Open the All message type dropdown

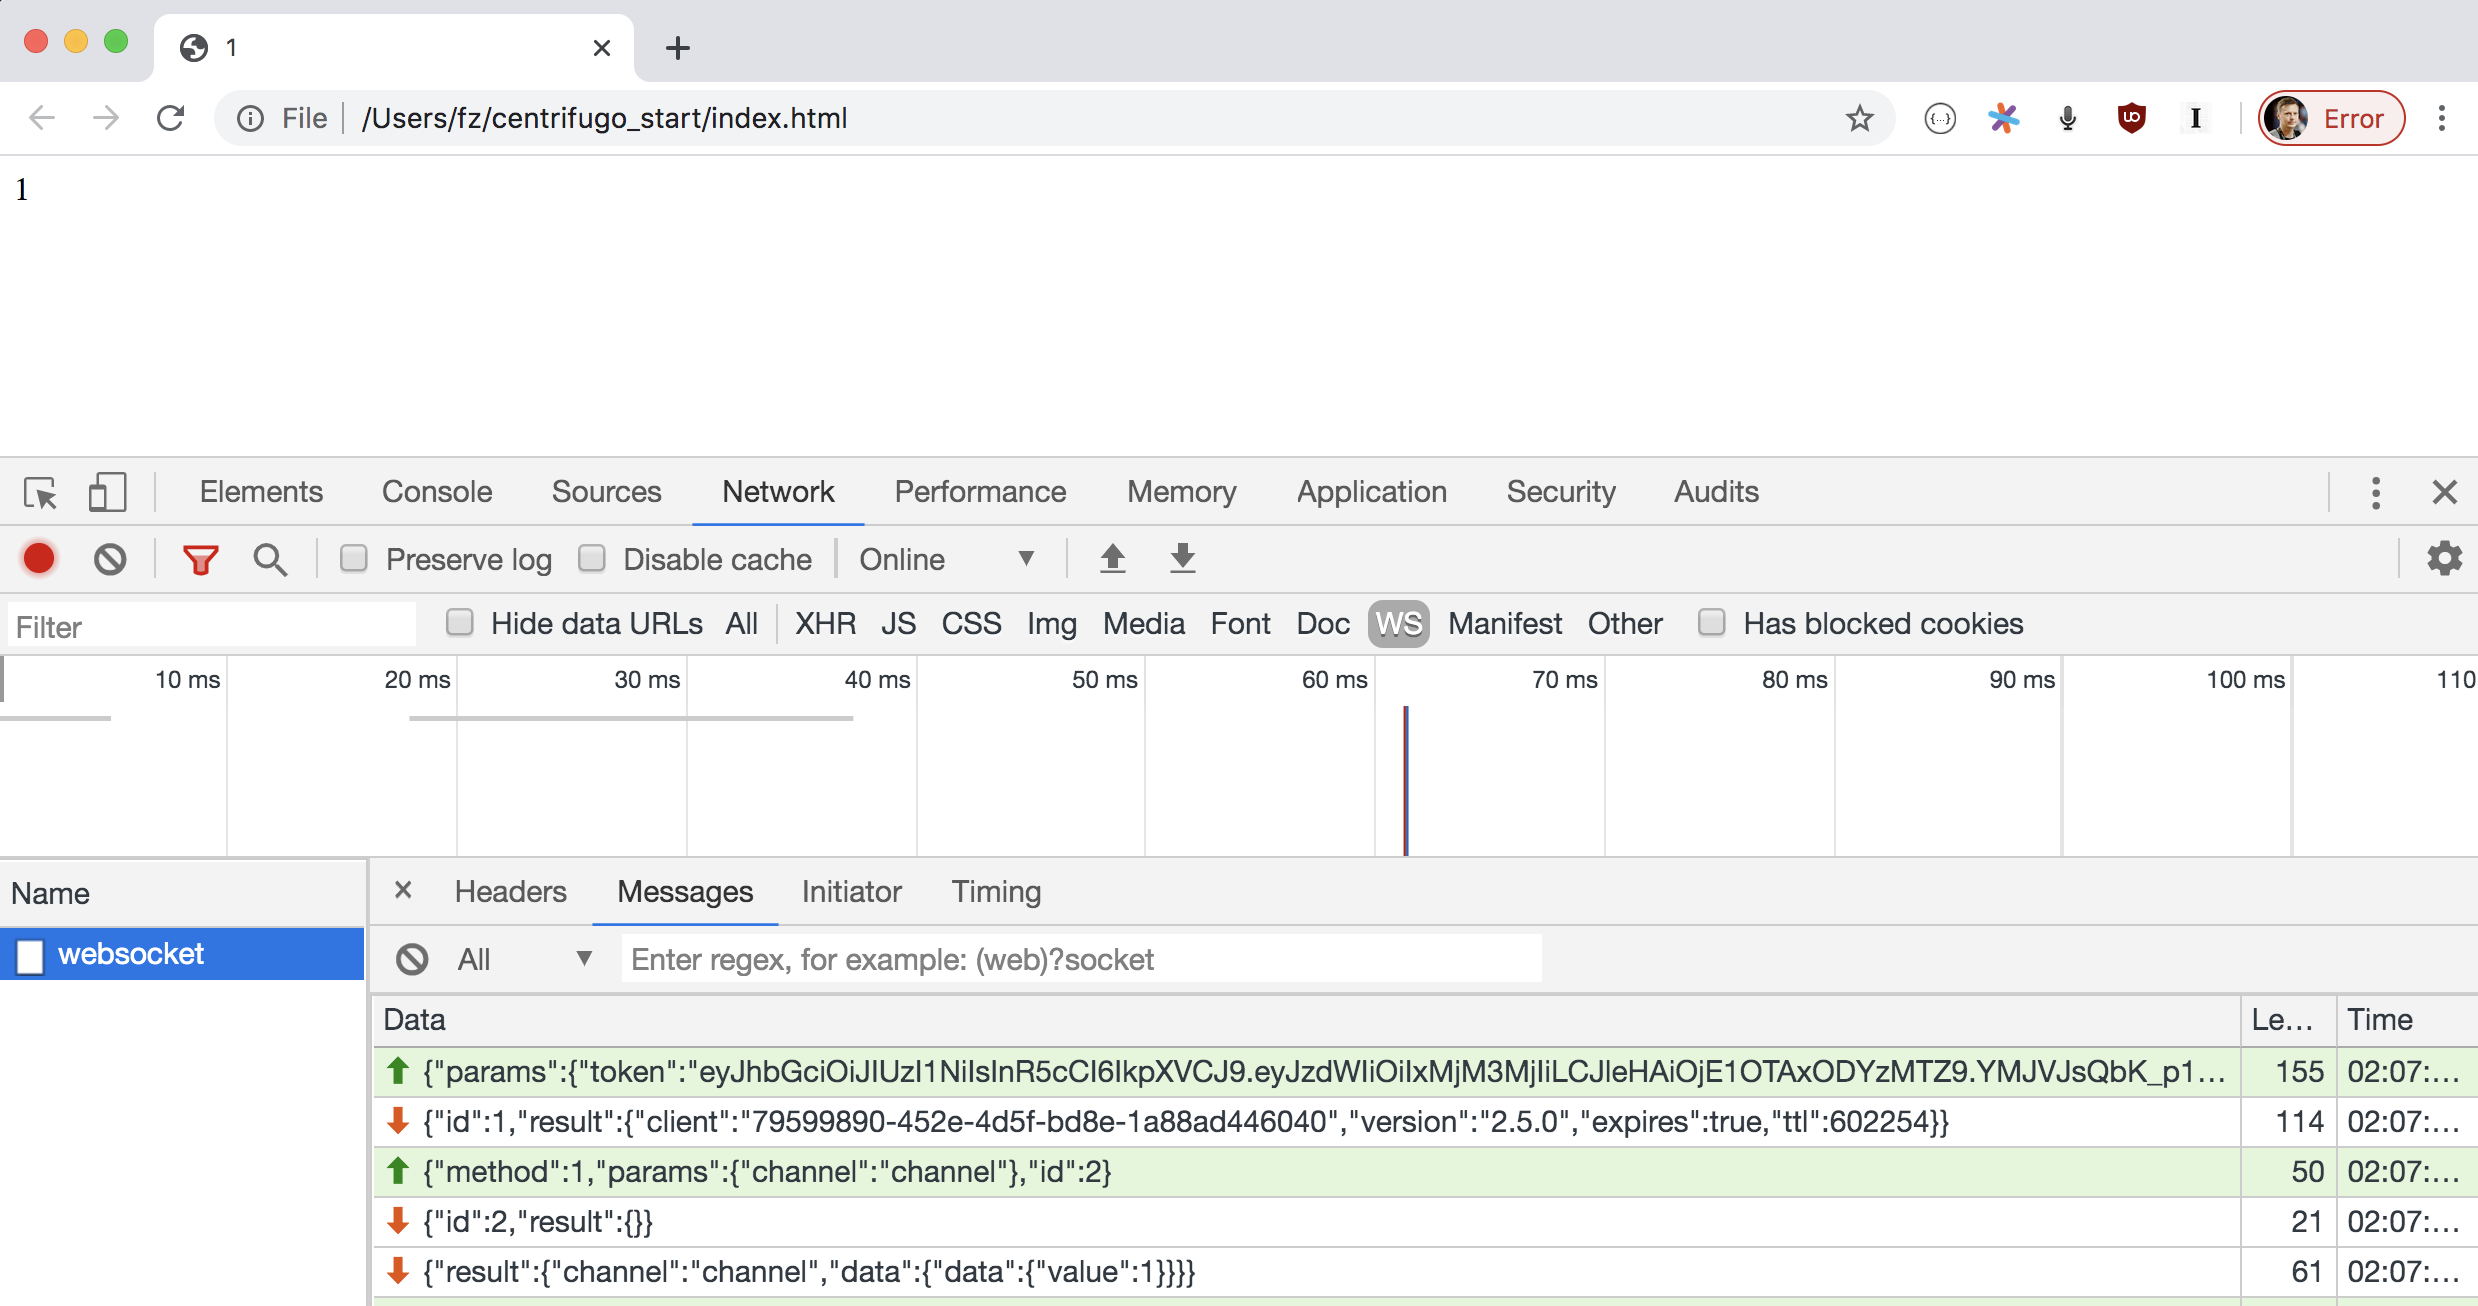coord(524,959)
